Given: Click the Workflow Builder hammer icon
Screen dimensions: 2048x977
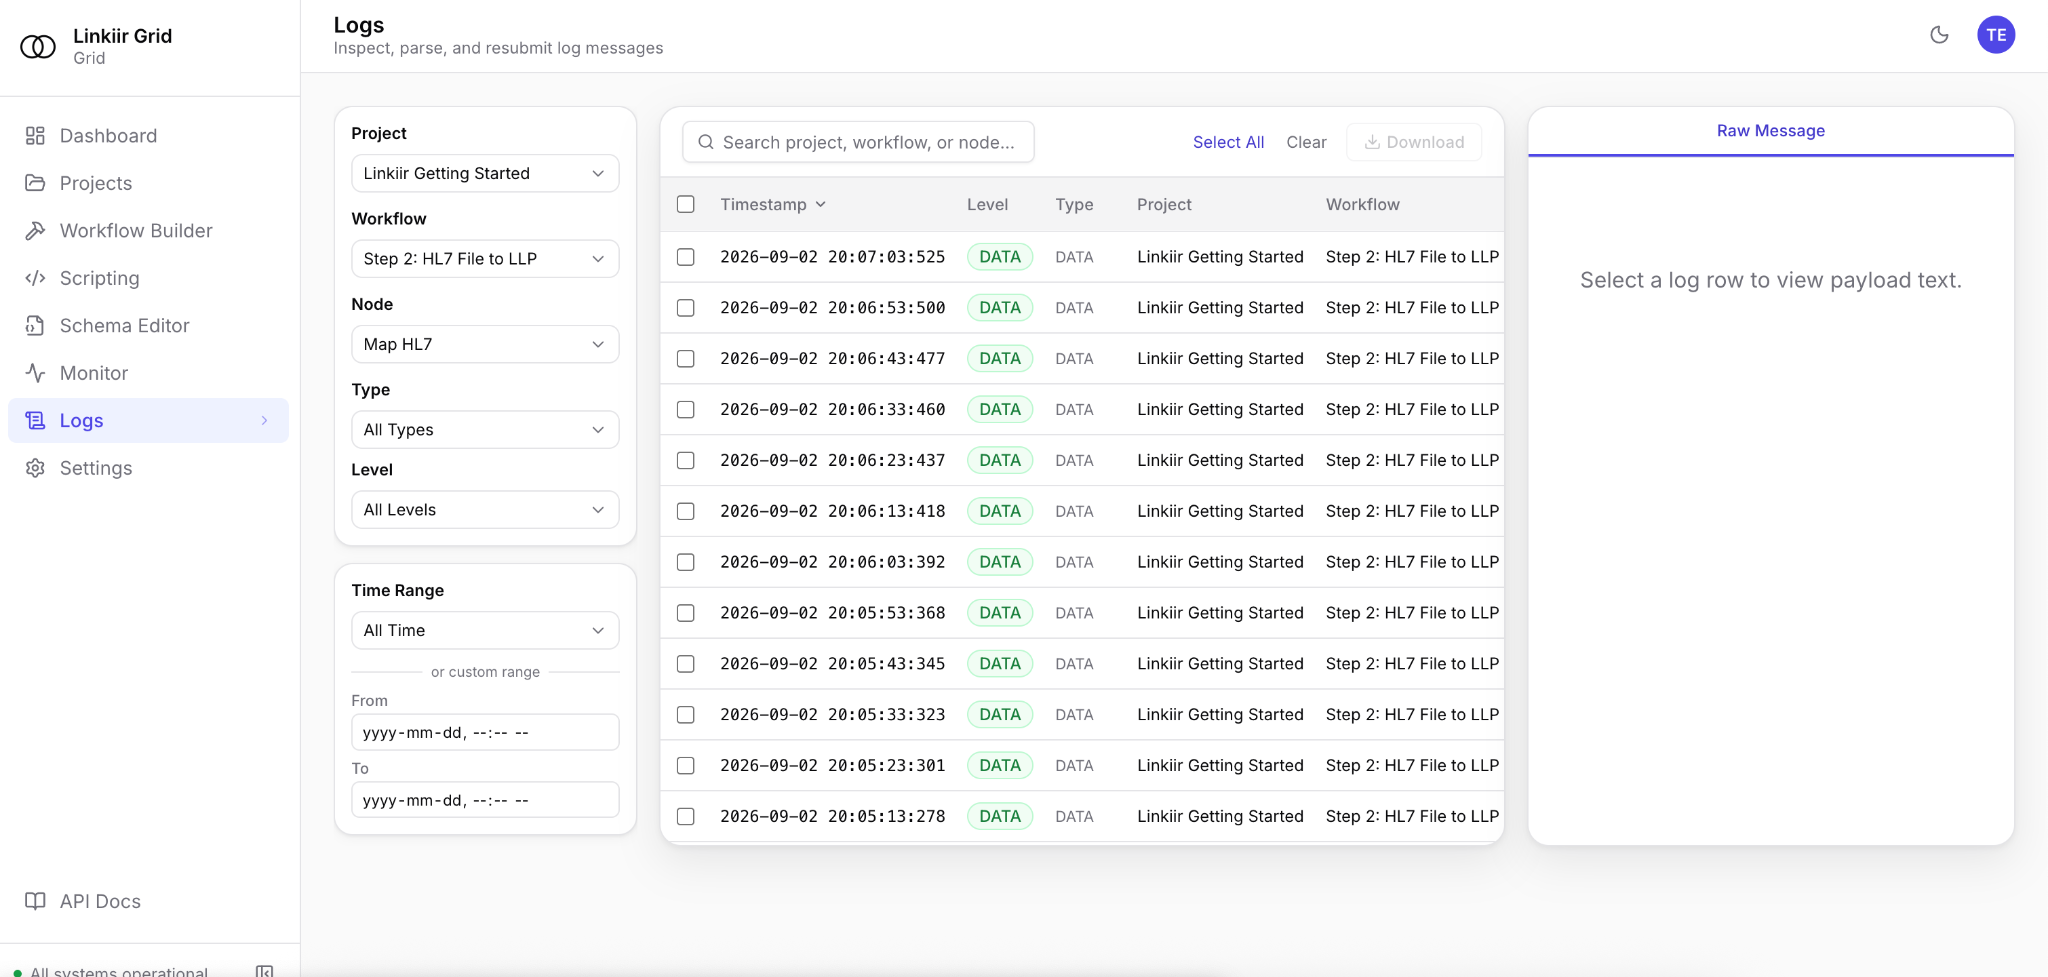Looking at the screenshot, I should point(35,231).
